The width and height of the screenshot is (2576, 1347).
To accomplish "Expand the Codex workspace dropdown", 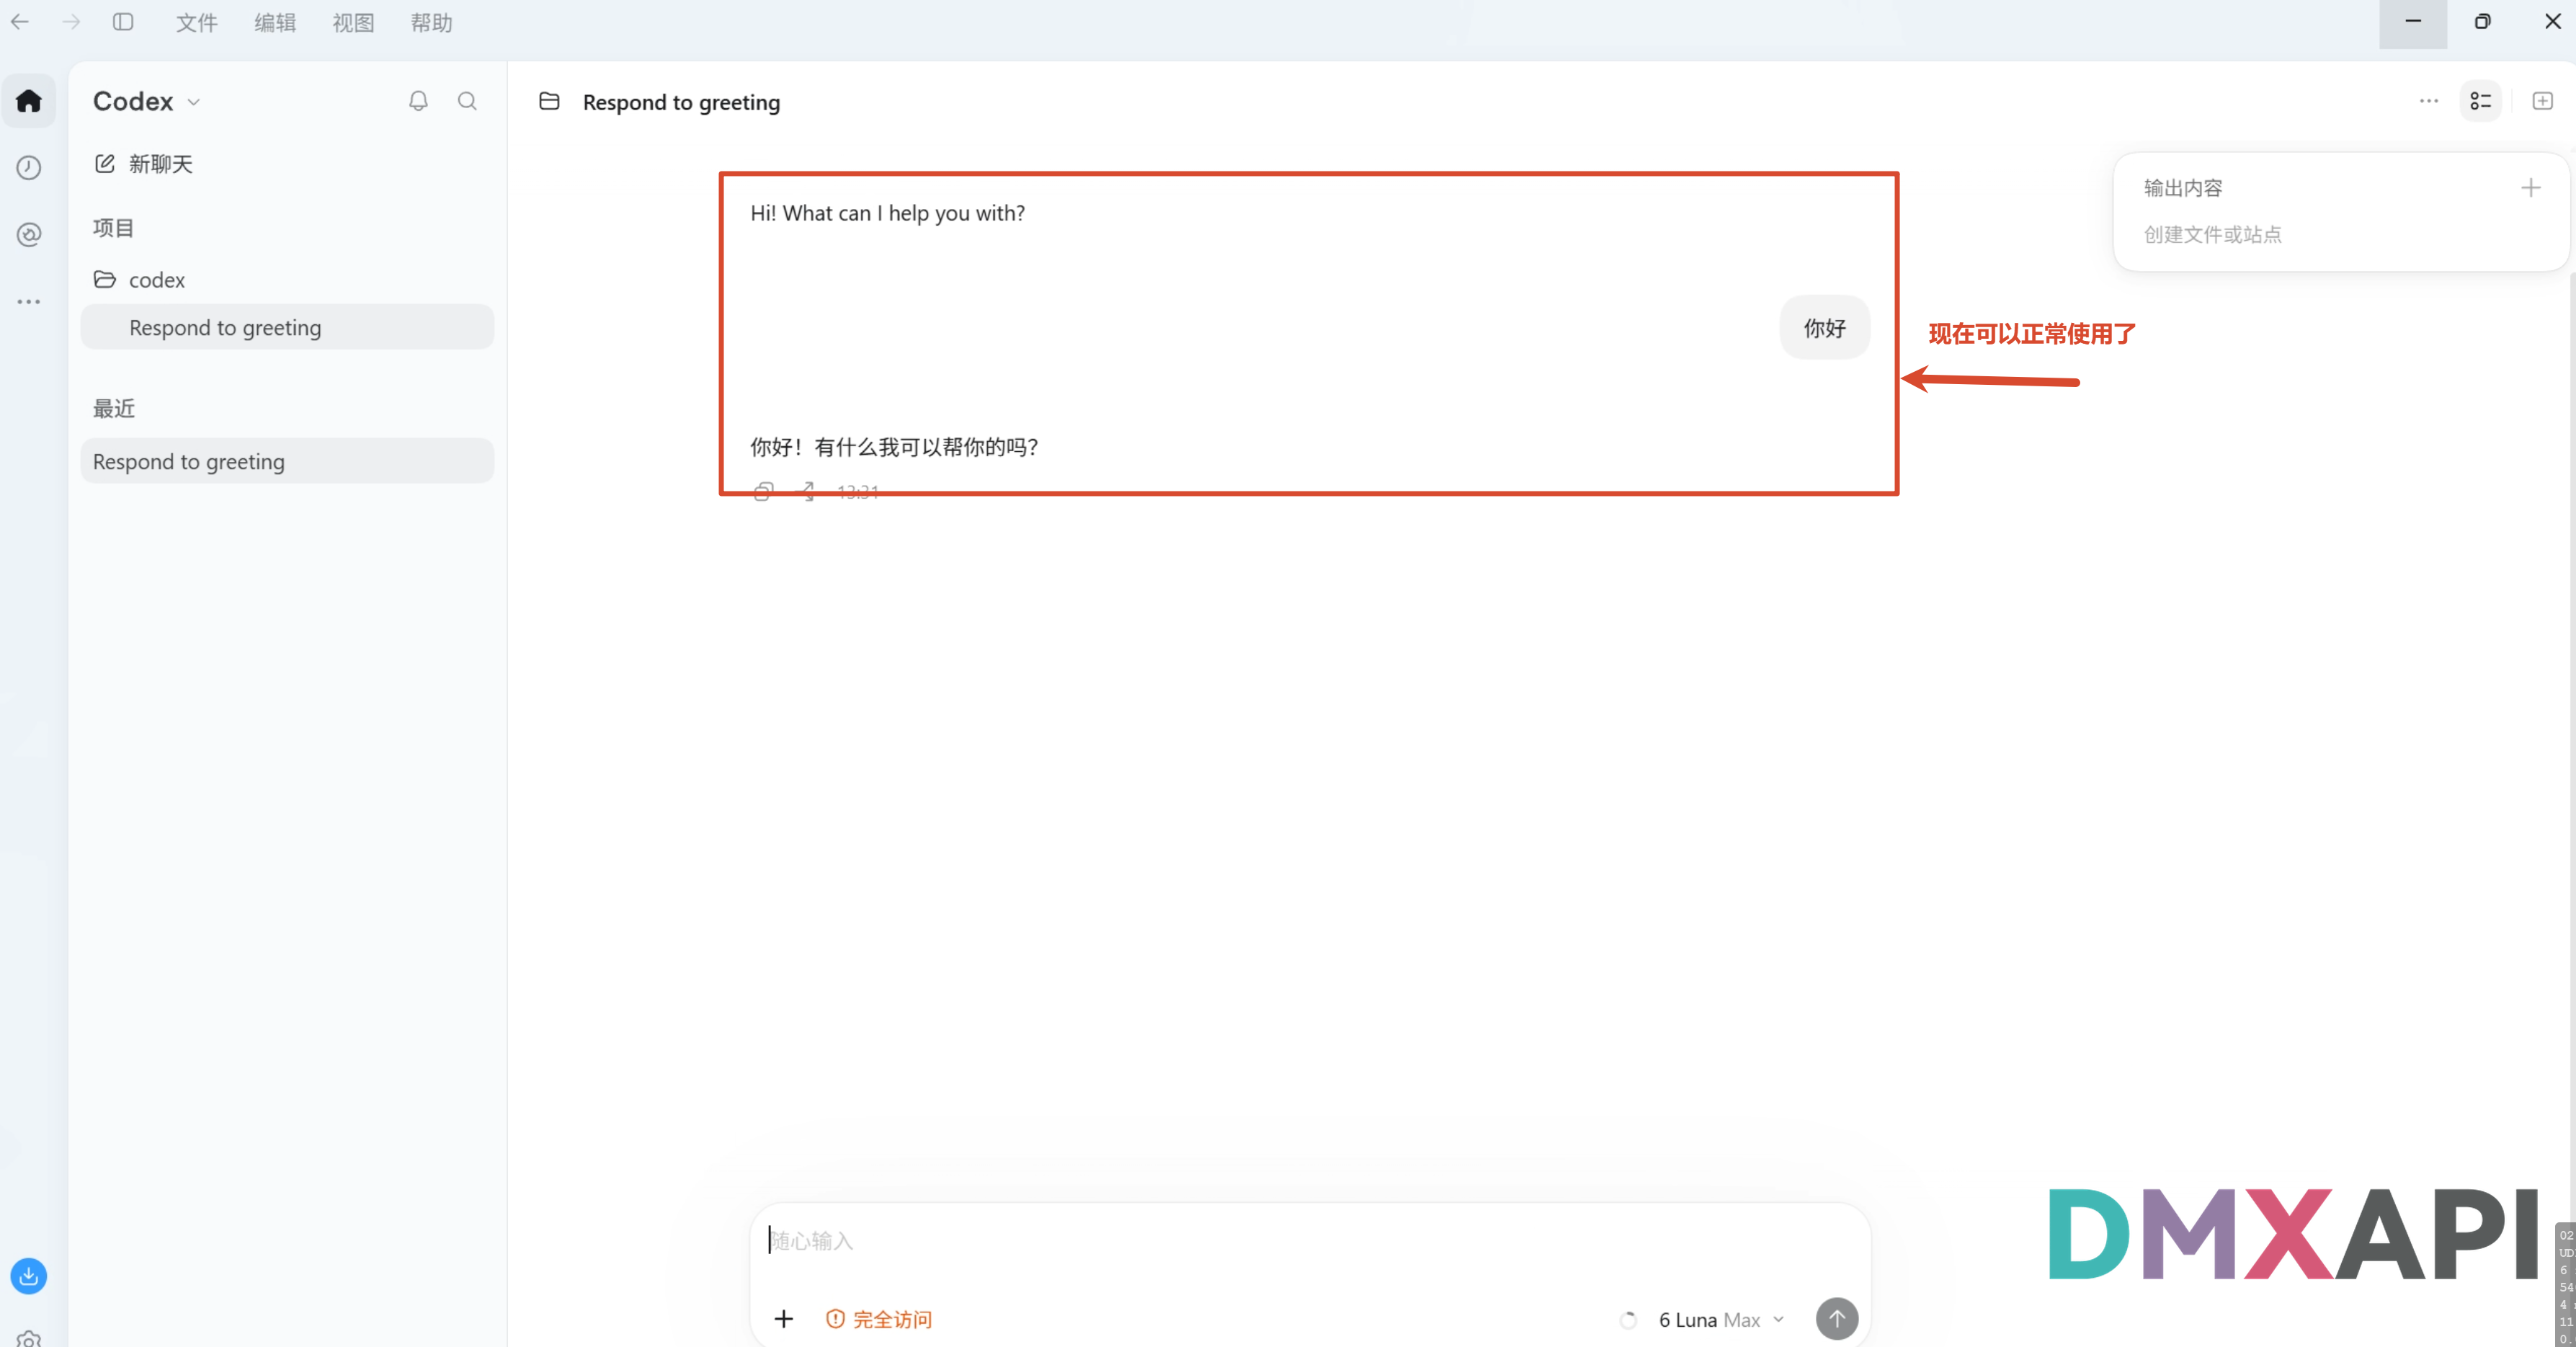I will click(147, 101).
